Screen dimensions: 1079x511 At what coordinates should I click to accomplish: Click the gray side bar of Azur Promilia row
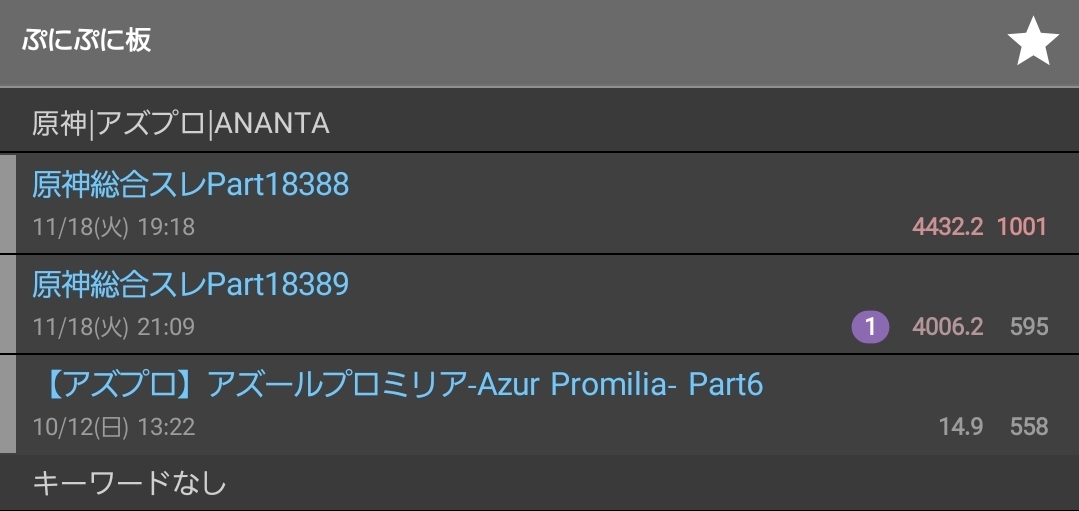click(x=8, y=404)
